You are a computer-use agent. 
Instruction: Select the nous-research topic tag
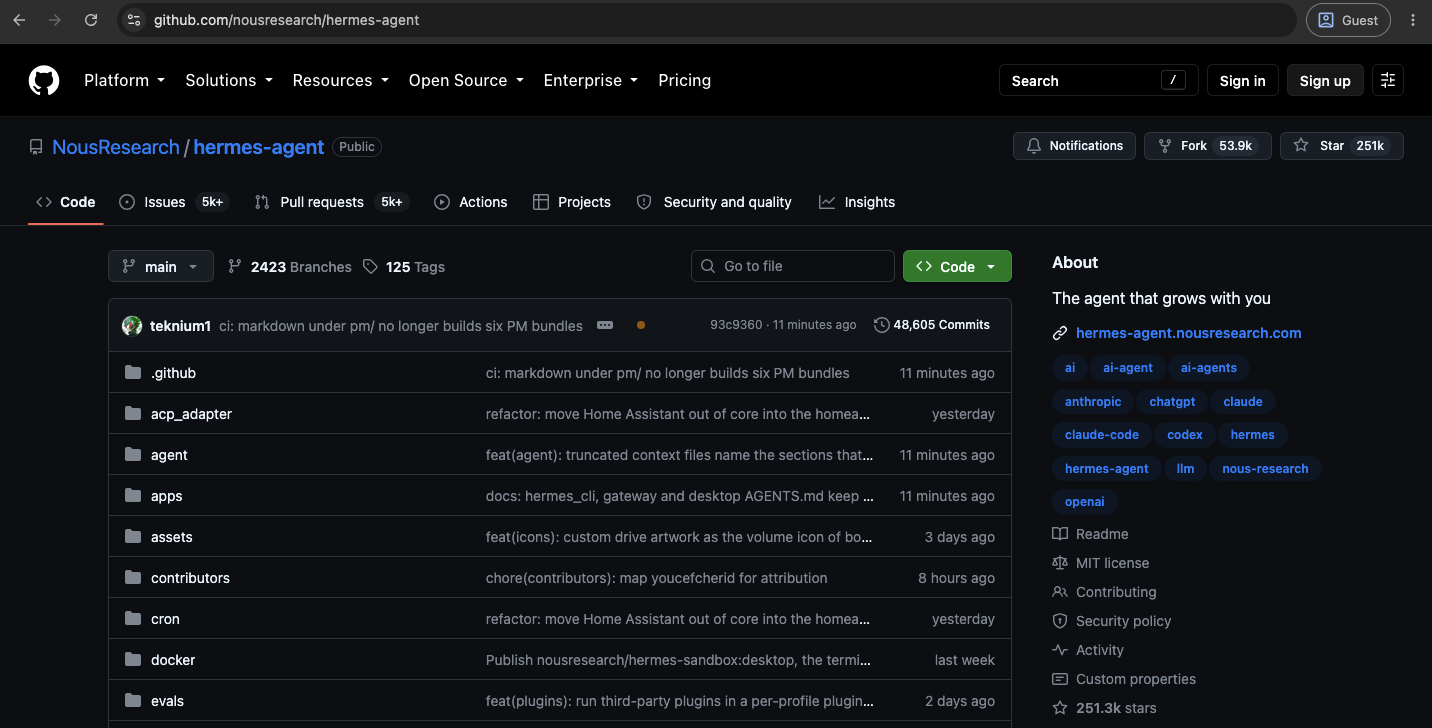[1265, 469]
